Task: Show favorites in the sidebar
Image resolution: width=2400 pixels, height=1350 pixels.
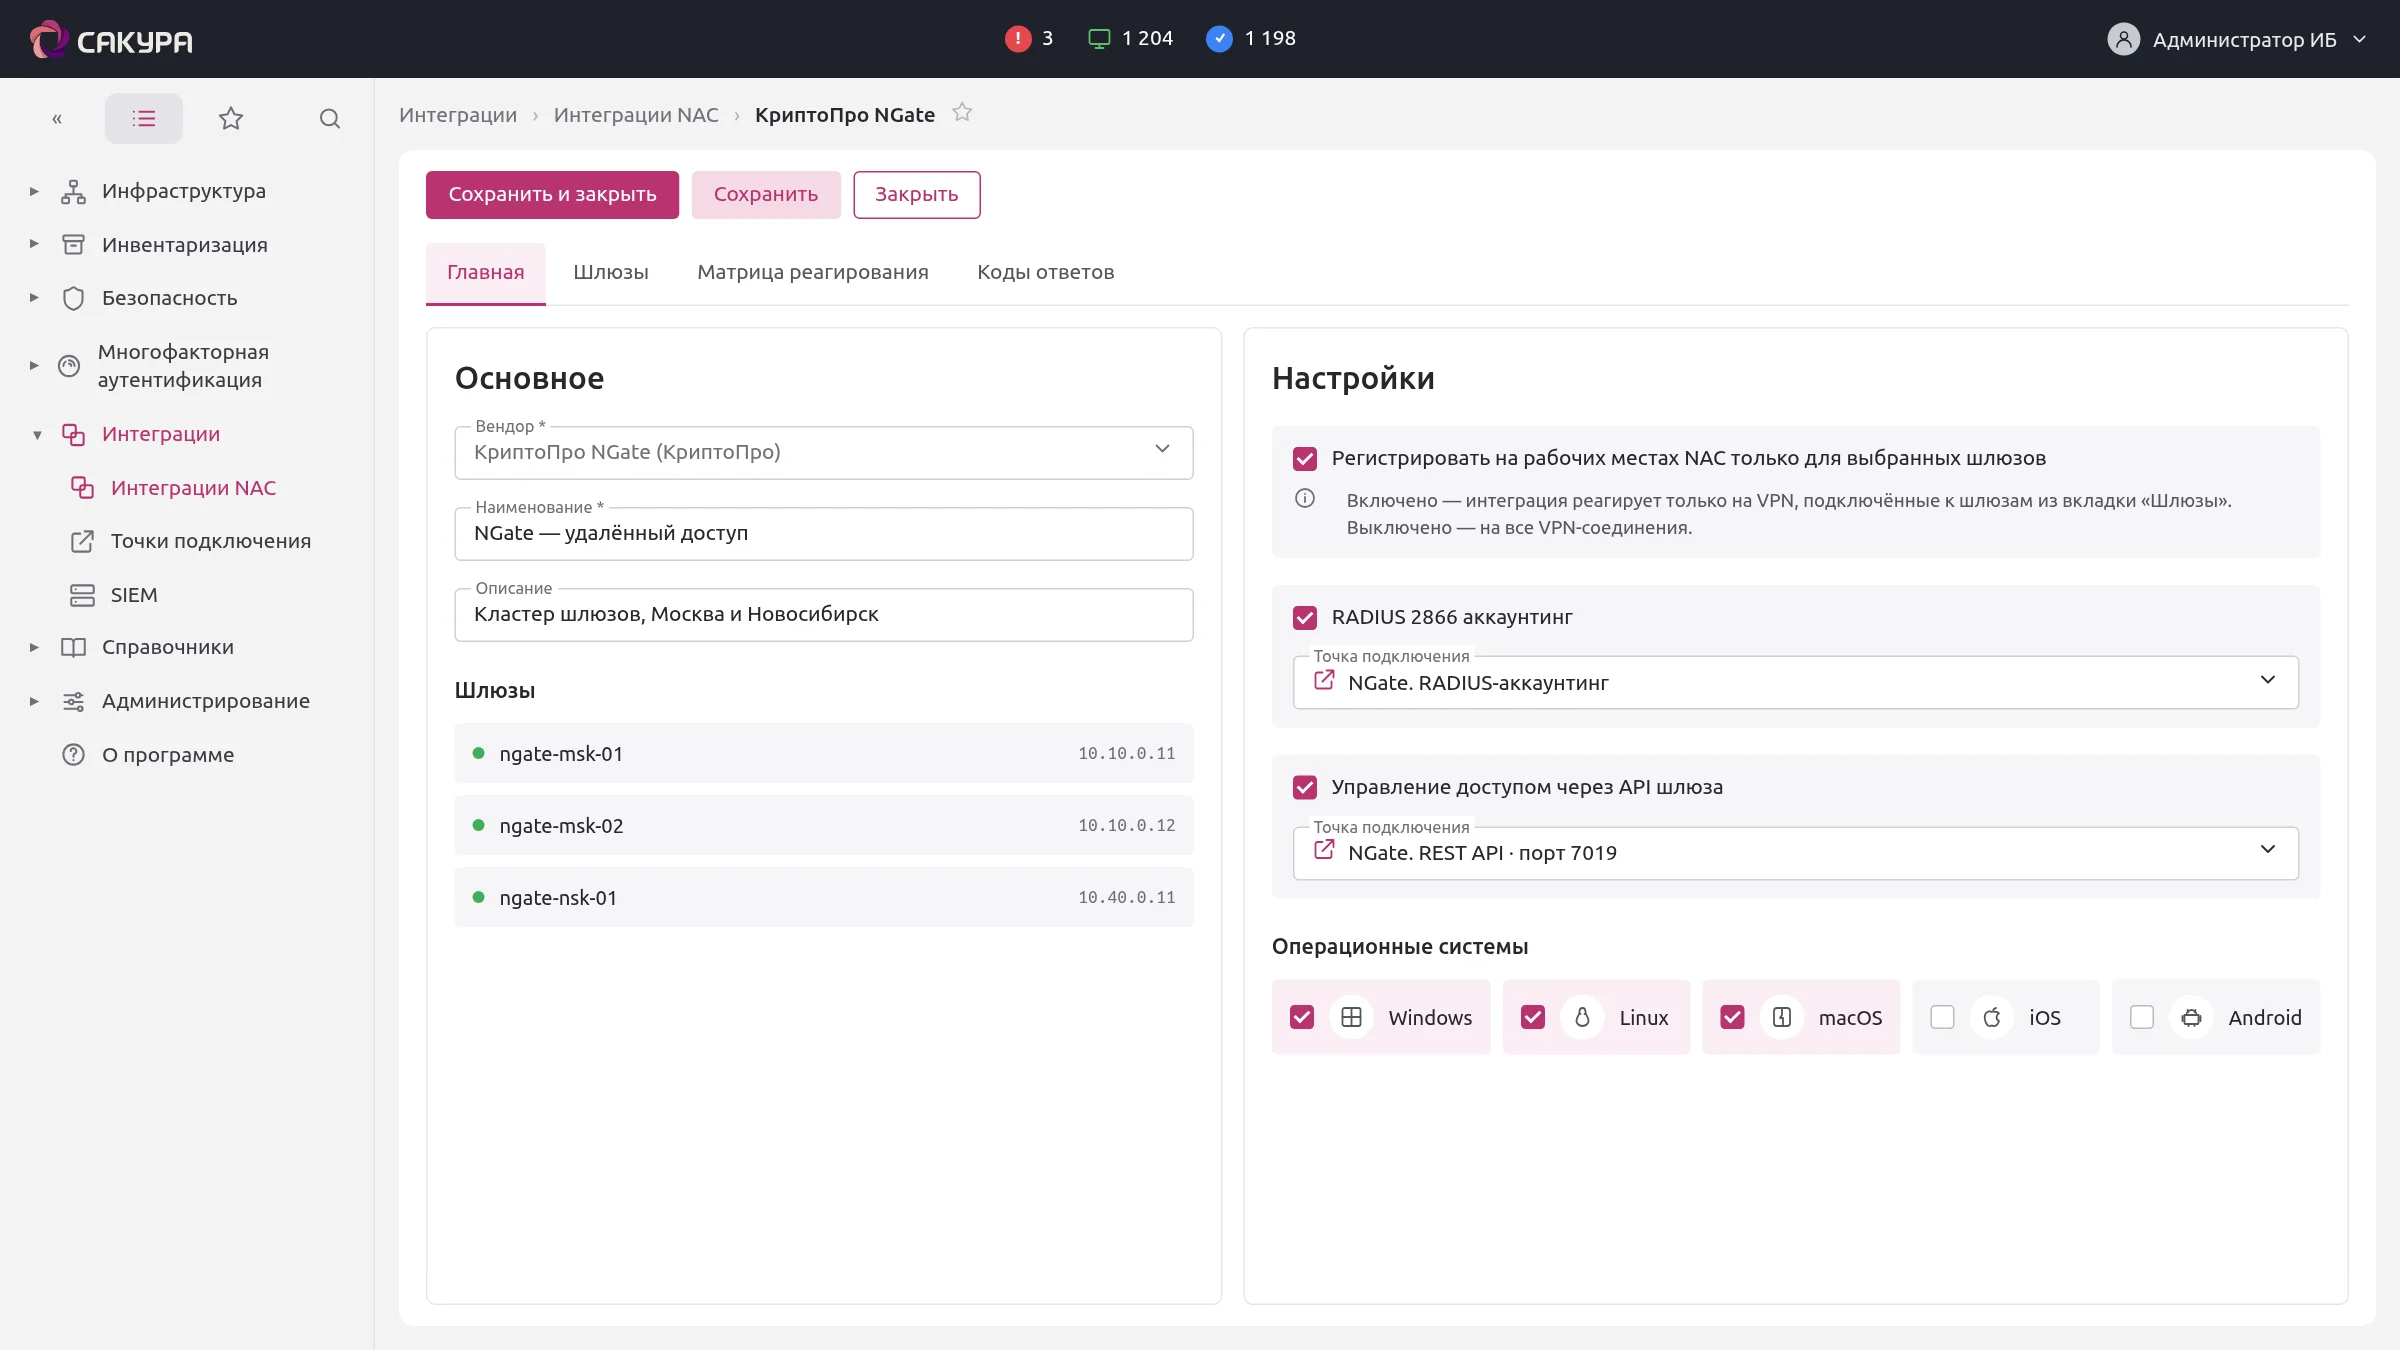Action: pyautogui.click(x=231, y=119)
